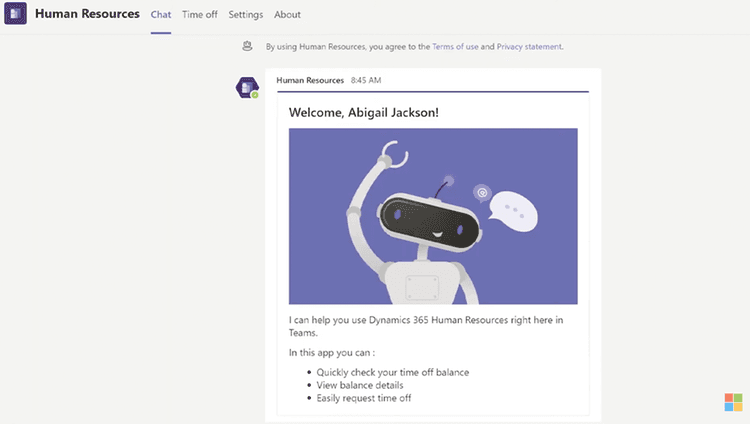
Task: Open the Time off tab
Action: pos(199,15)
